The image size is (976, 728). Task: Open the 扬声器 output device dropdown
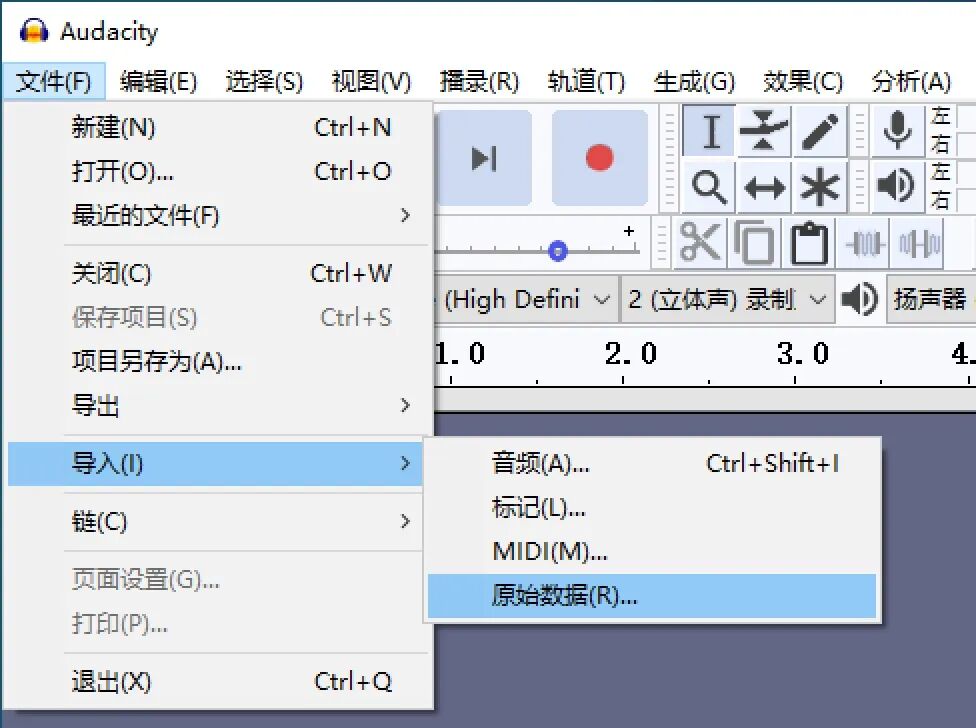point(931,300)
